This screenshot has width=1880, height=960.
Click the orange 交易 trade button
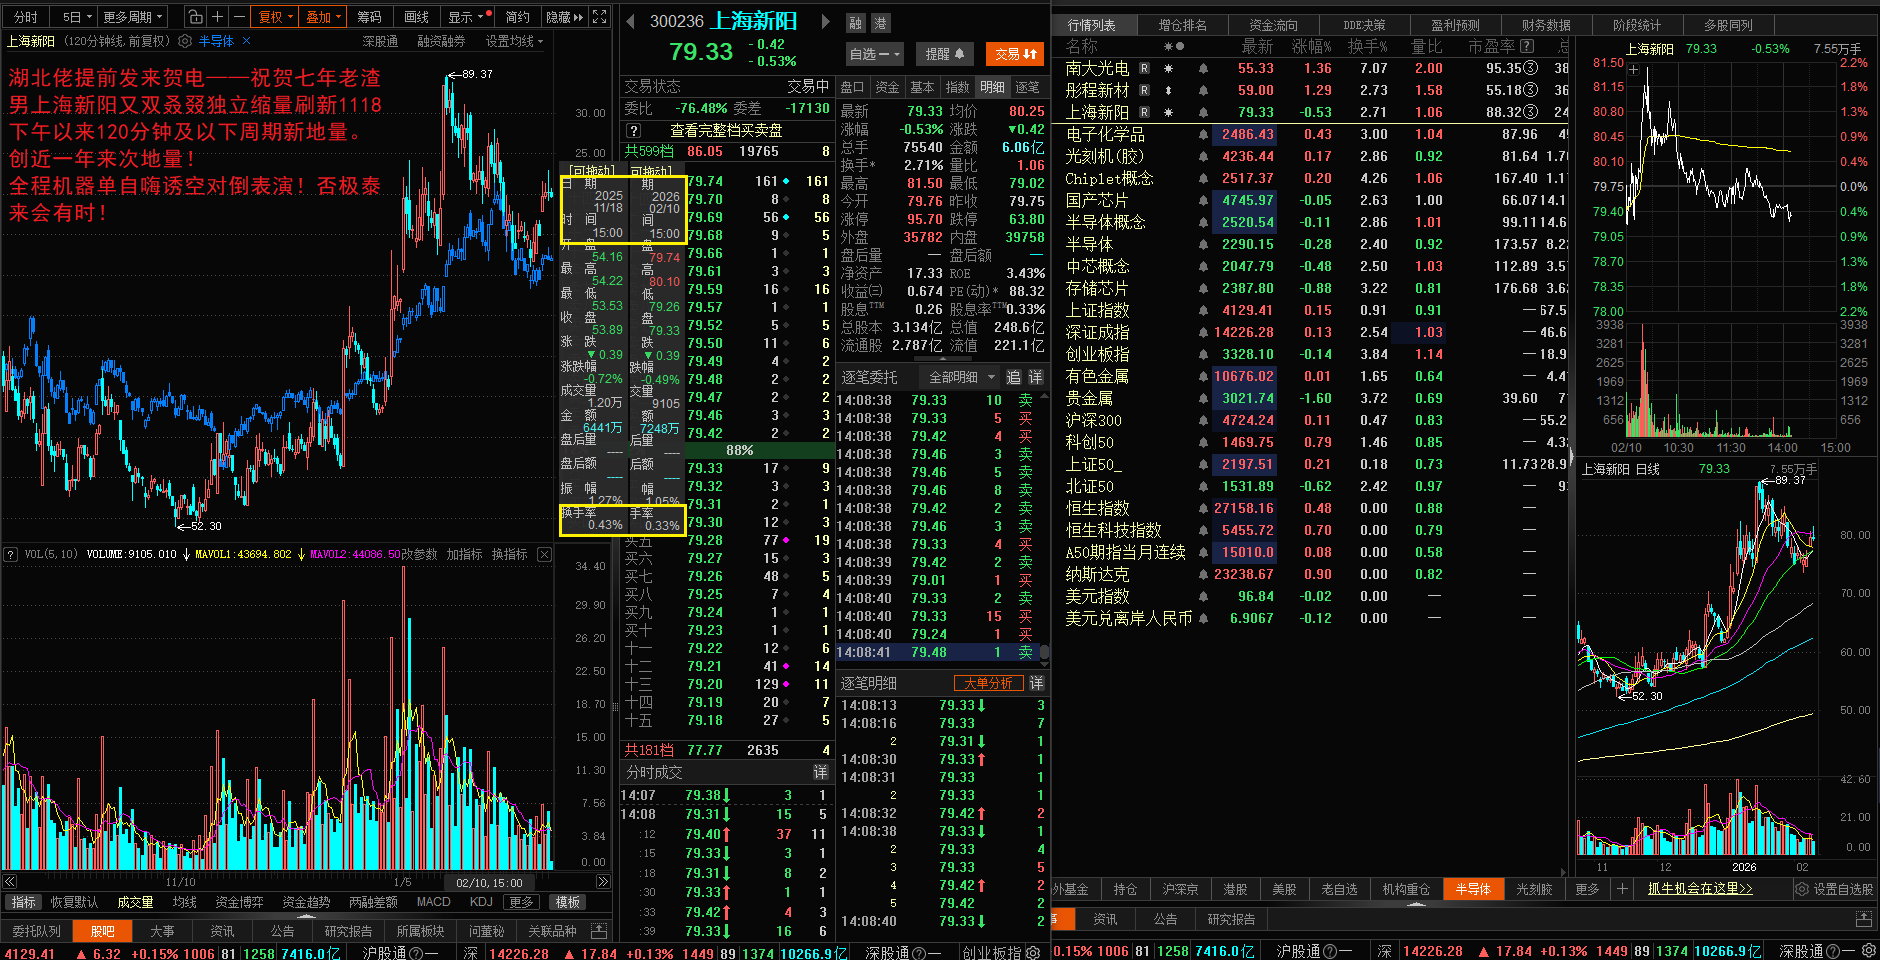(1015, 54)
